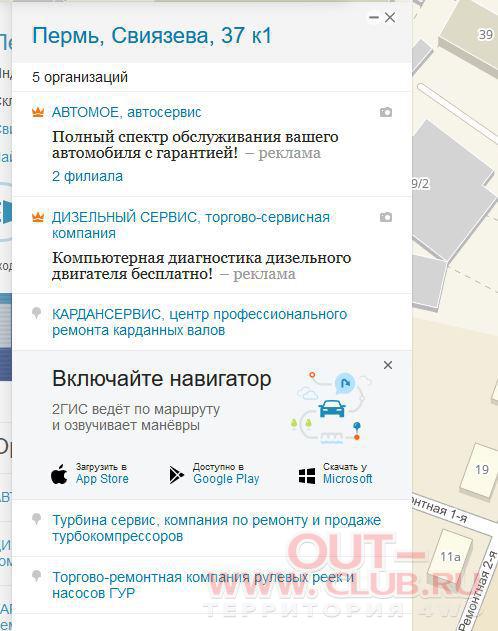The width and height of the screenshot is (498, 631).
Task: Open Торгово-ремонтная компания рулевых реек link
Action: (x=203, y=585)
